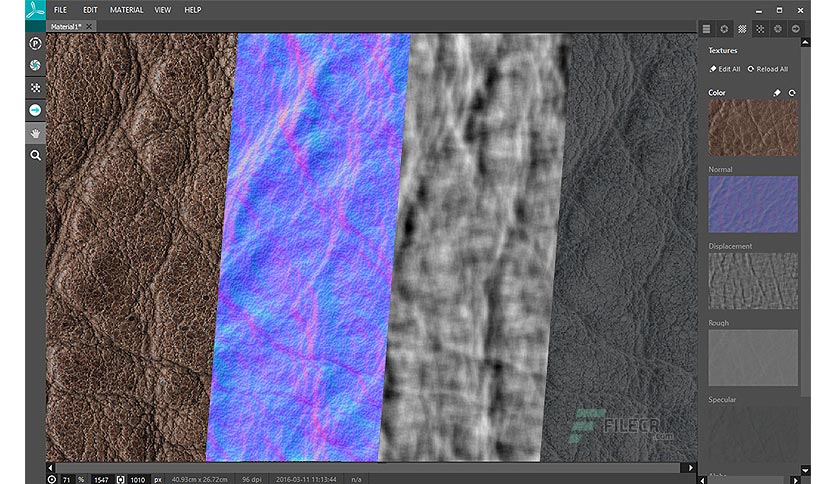Viewport: 836px width, 484px height.
Task: Open the Textures grid panel icon
Action: pos(742,29)
